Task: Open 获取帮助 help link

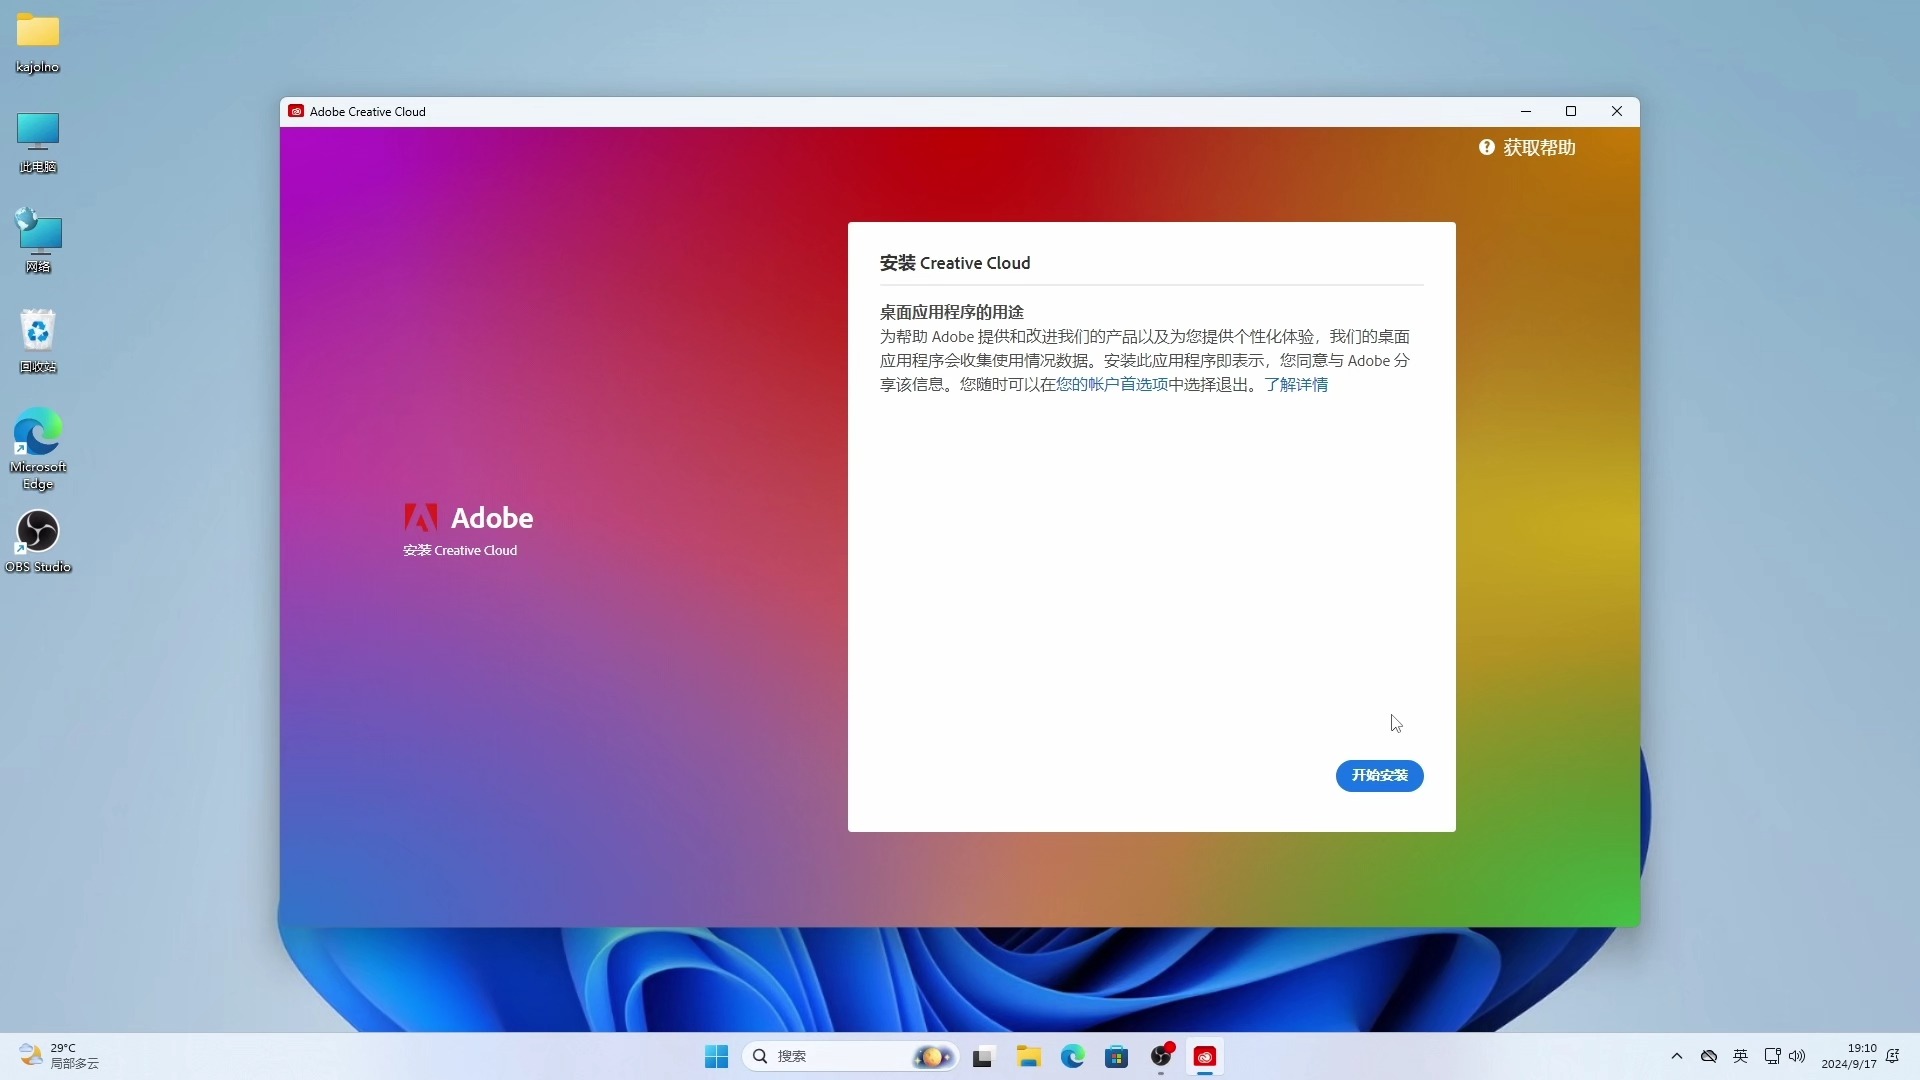Action: pyautogui.click(x=1539, y=148)
